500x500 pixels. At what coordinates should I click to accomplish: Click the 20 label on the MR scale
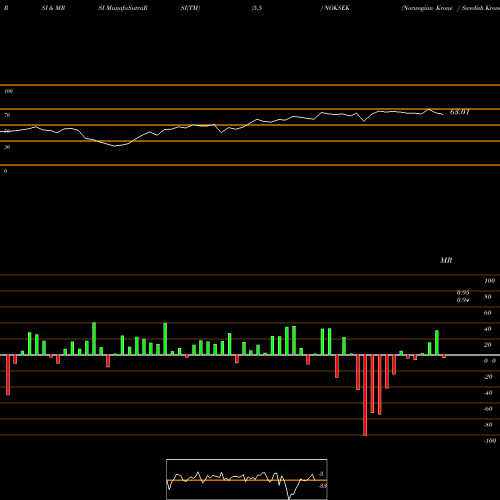pos(488,345)
